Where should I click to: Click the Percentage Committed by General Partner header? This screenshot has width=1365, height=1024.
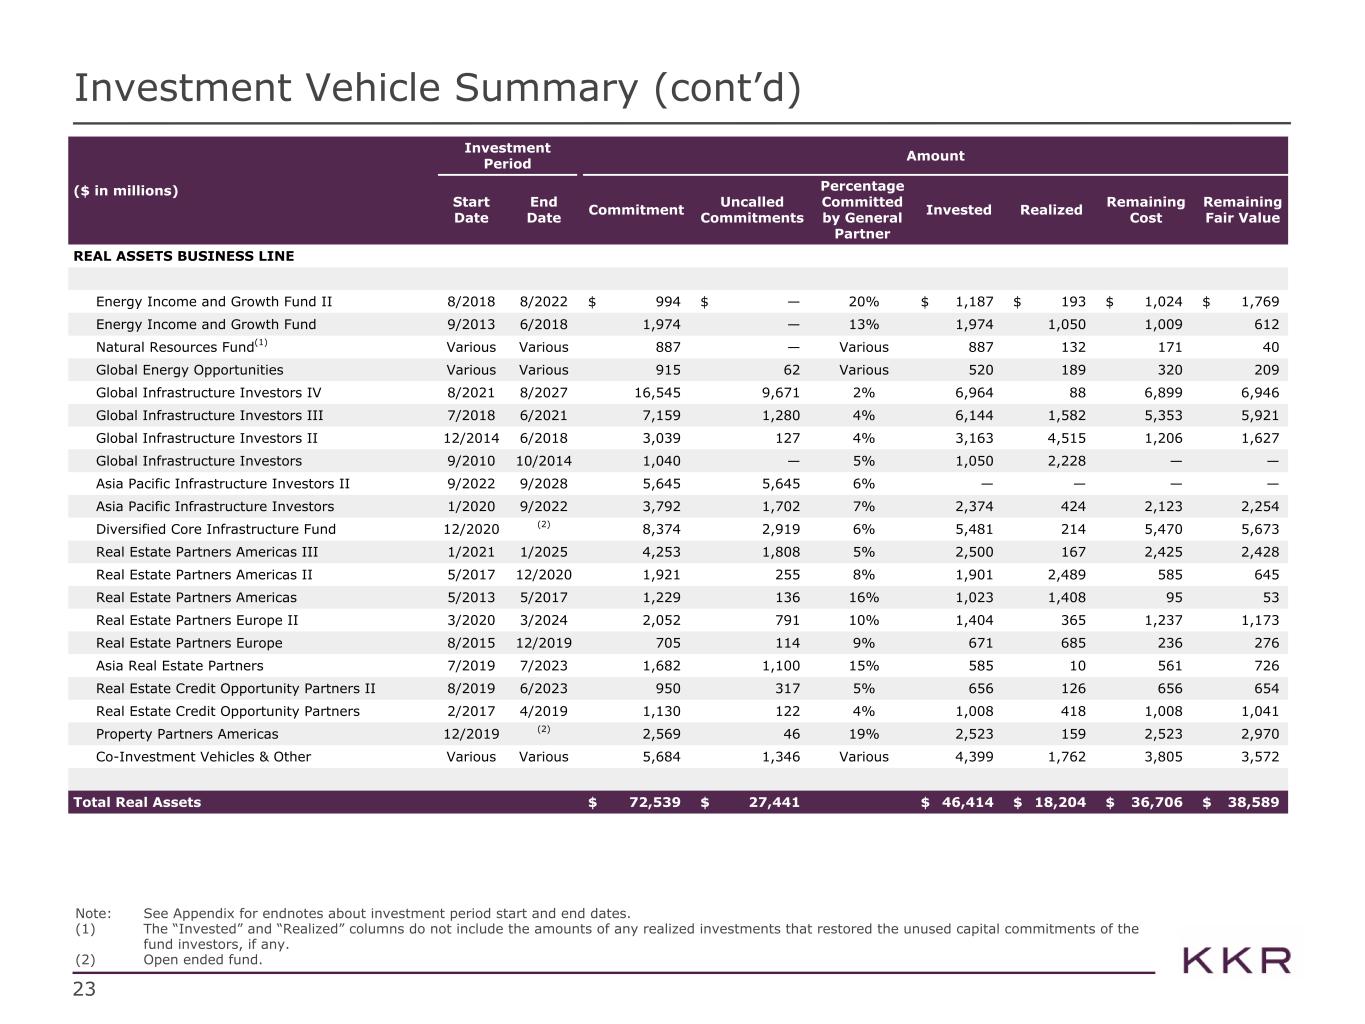861,210
